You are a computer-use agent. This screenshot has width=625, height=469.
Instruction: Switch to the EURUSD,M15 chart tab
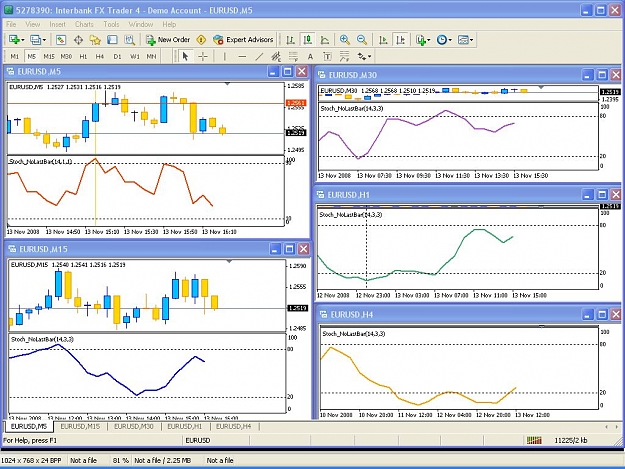click(x=80, y=426)
